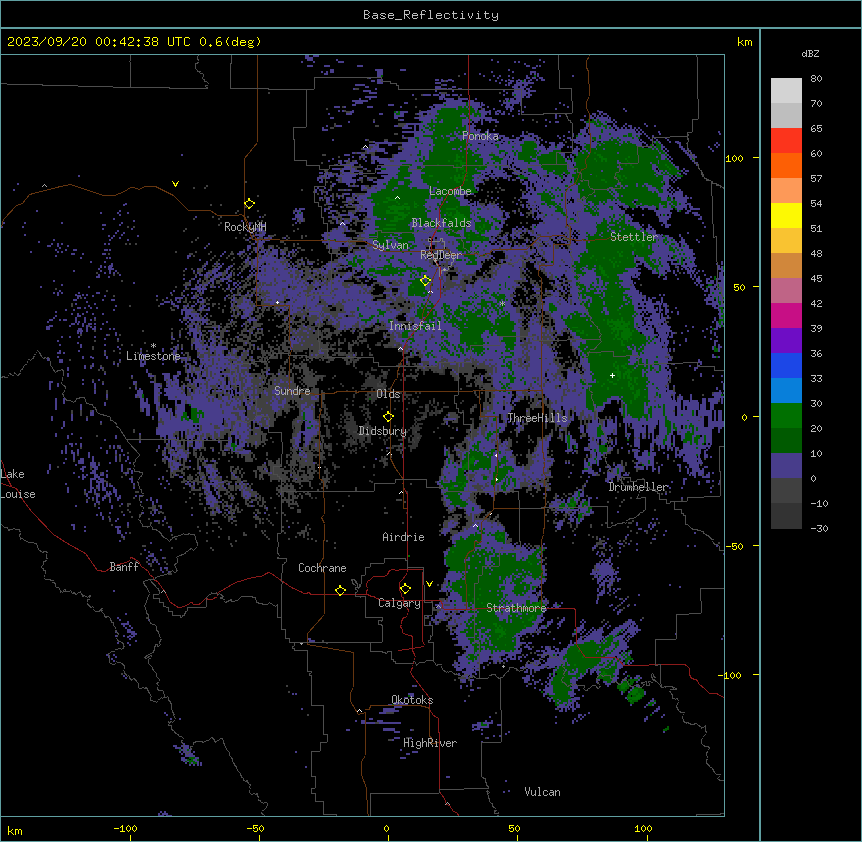Pick the bright yellow swatch in dBZ legend
Viewport: 862px width, 842px height.
[786, 215]
